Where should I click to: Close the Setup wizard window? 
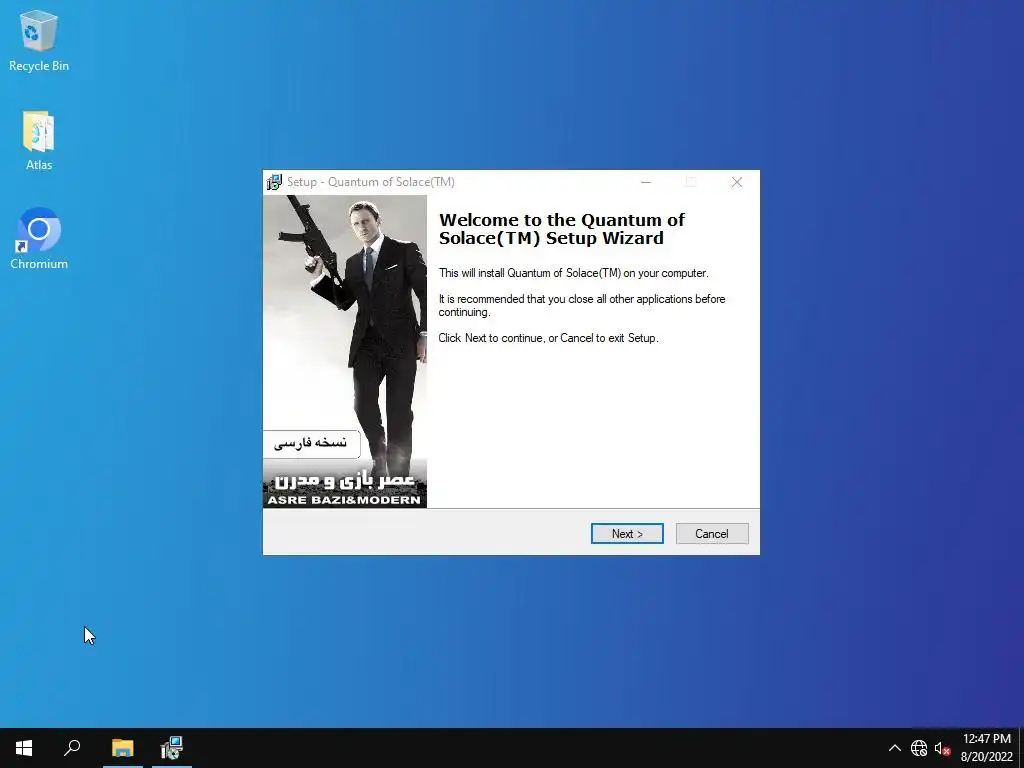point(737,182)
